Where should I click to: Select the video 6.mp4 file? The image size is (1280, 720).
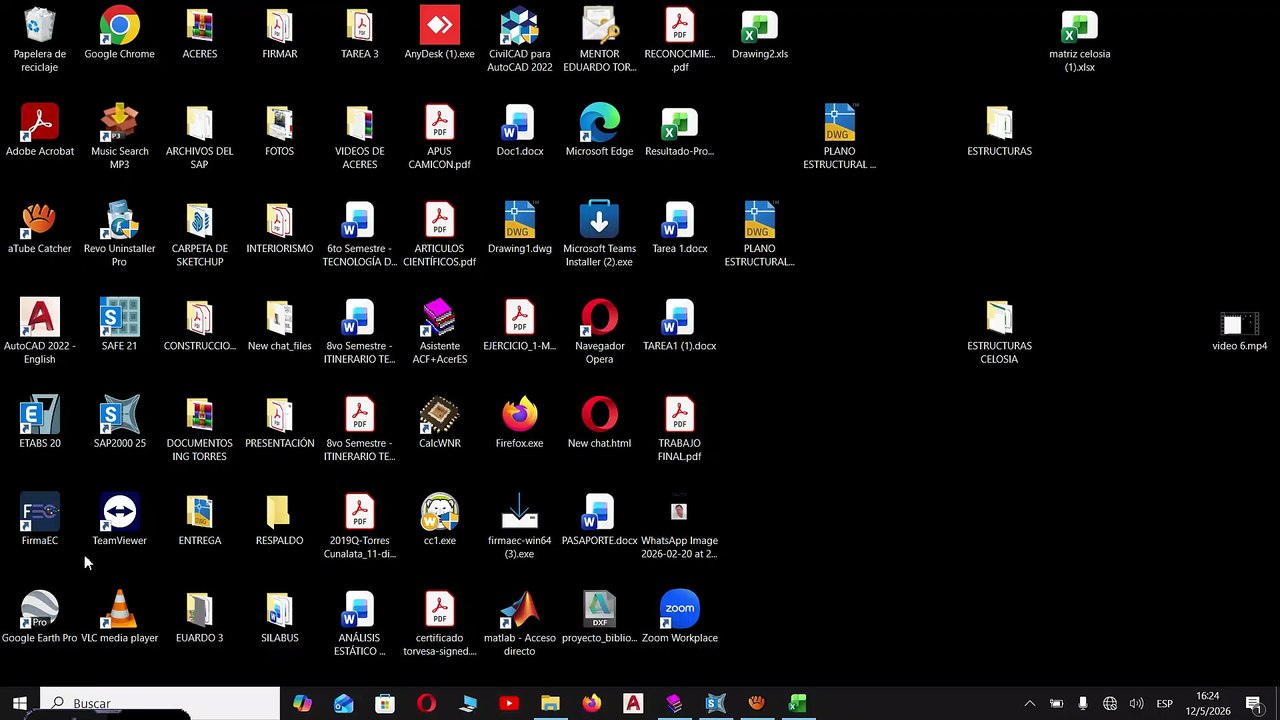click(x=1240, y=331)
